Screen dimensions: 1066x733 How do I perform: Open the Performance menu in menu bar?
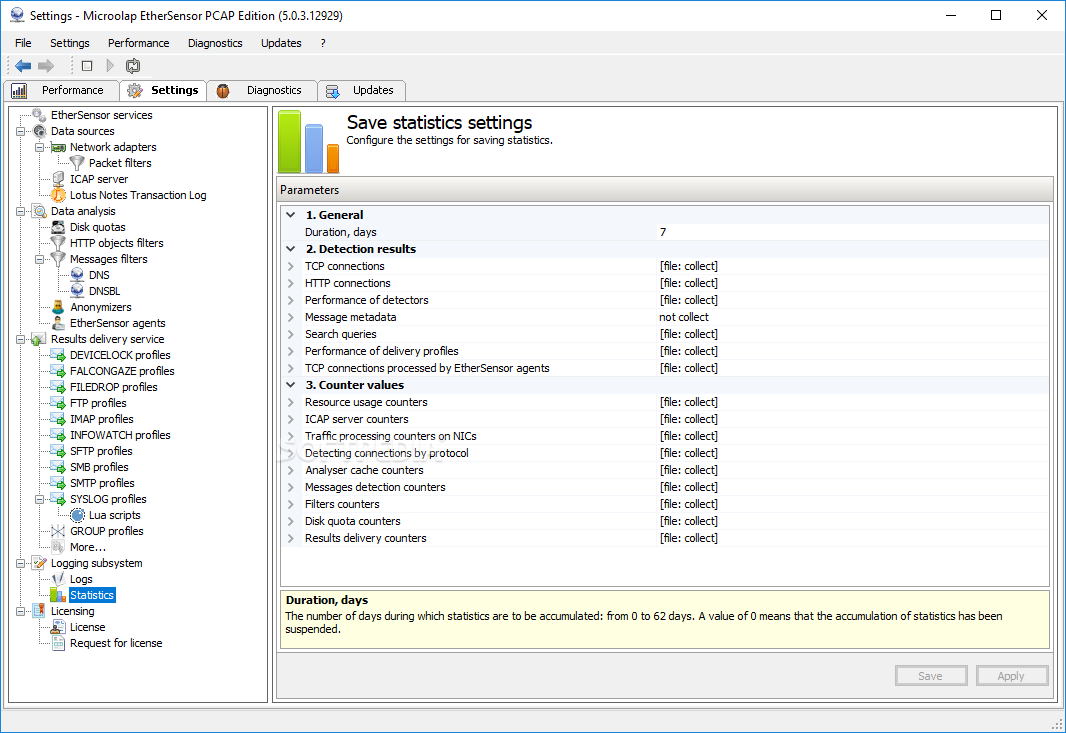tap(139, 43)
